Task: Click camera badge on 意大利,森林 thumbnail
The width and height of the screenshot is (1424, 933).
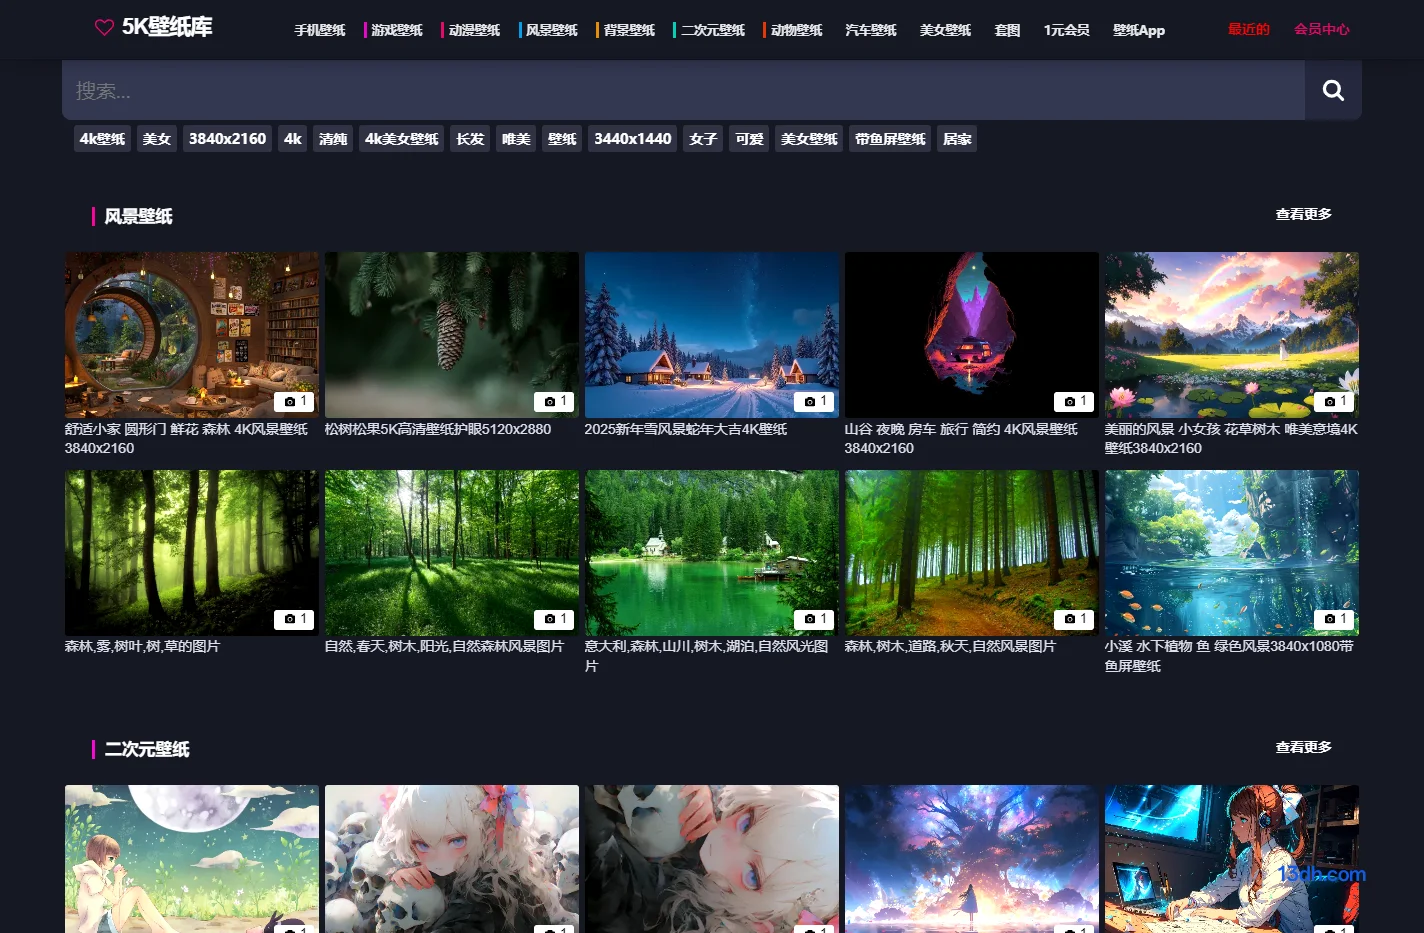Action: click(x=814, y=619)
